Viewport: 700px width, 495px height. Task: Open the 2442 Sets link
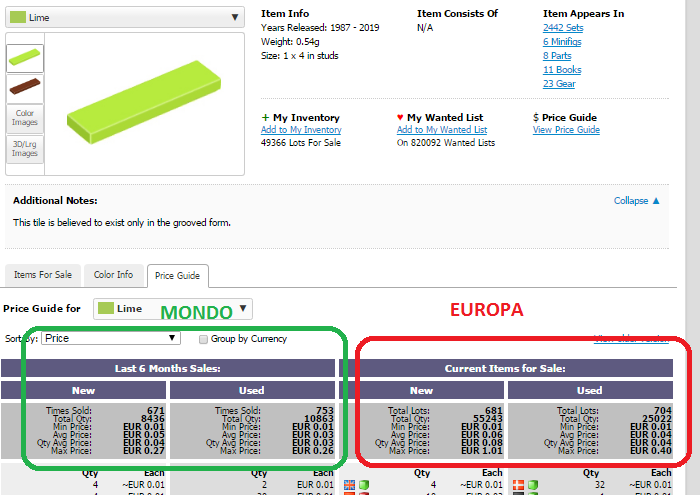point(563,28)
